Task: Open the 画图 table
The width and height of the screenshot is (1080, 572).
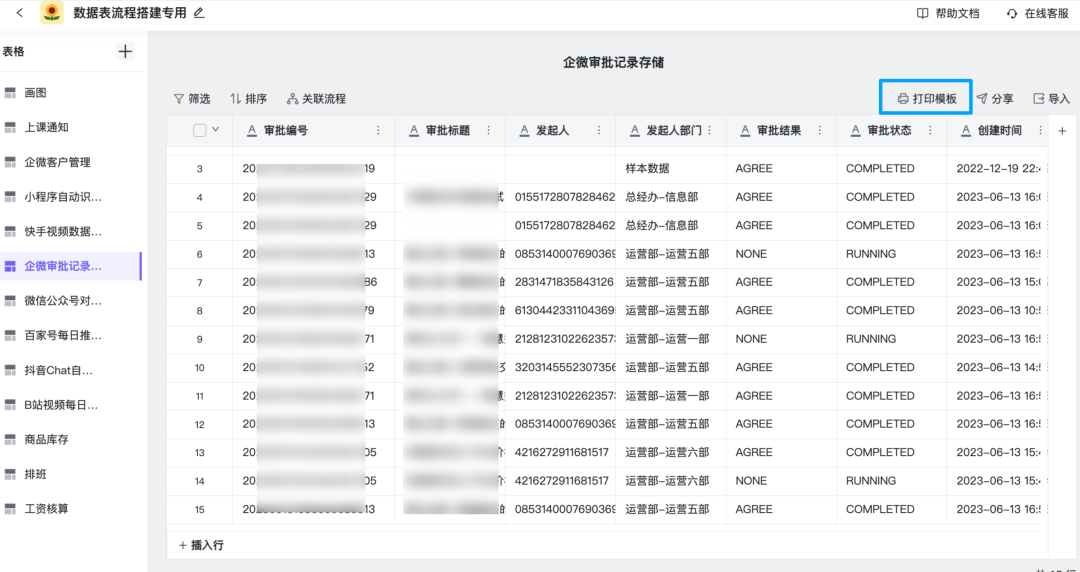Action: (x=71, y=92)
